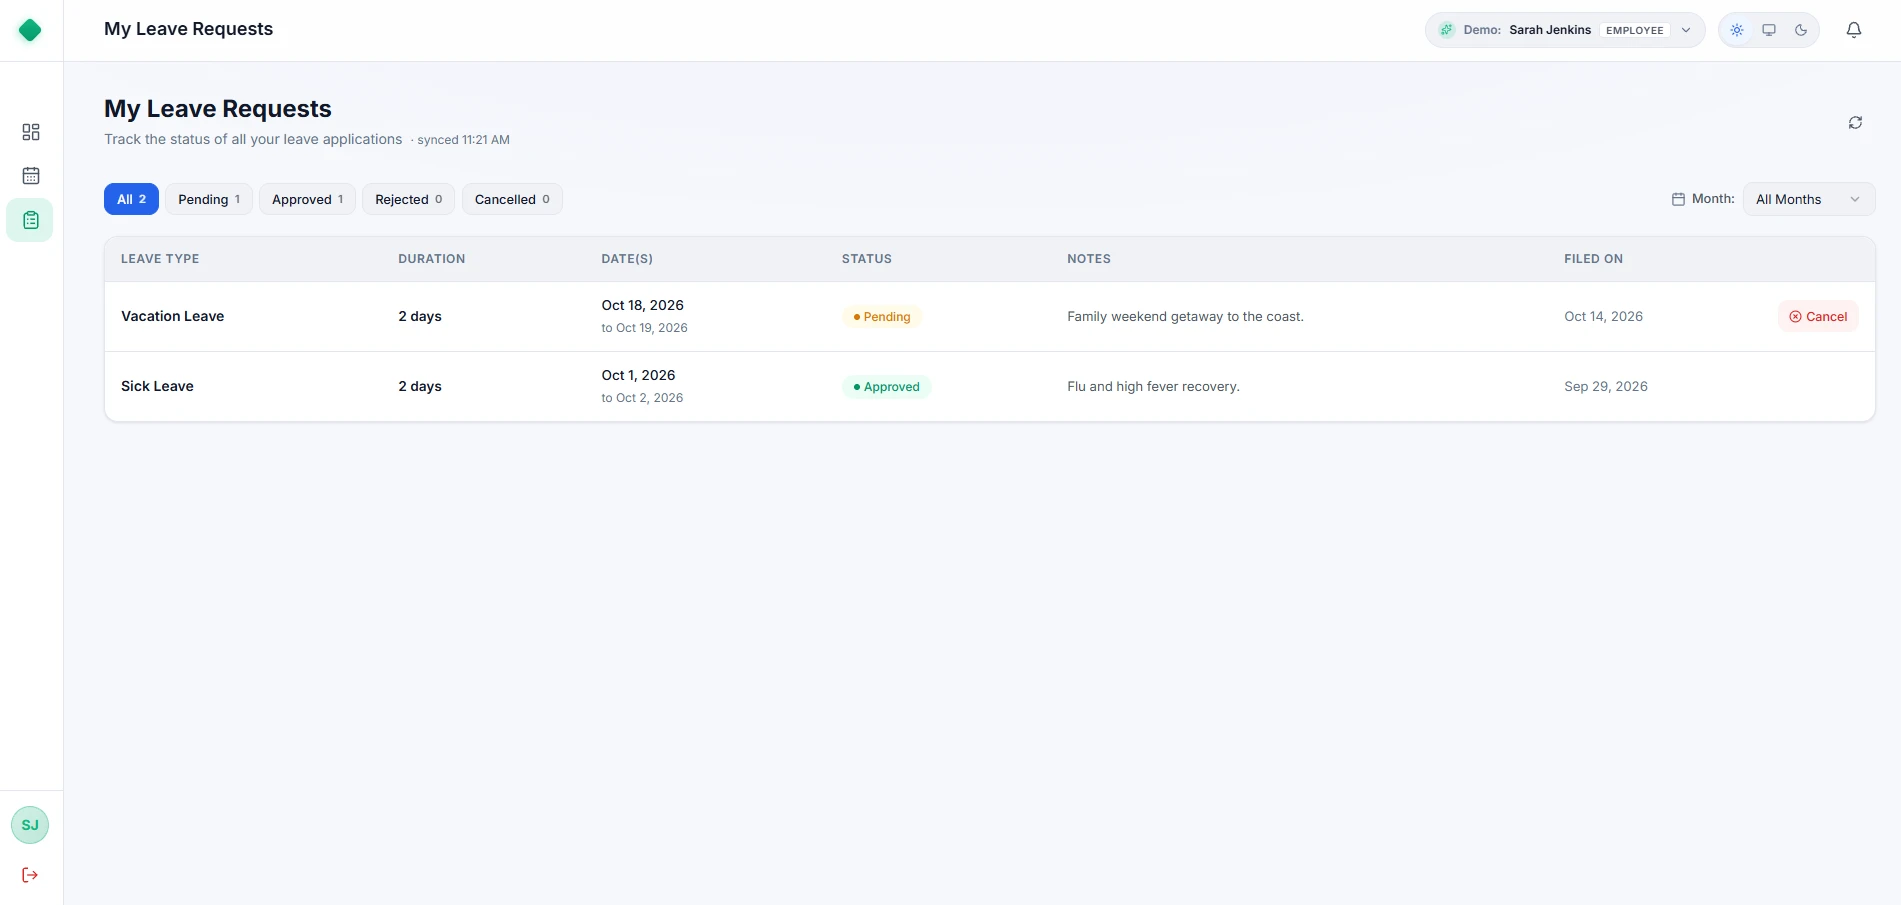
Task: Click the NOTES column header
Action: pyautogui.click(x=1089, y=259)
